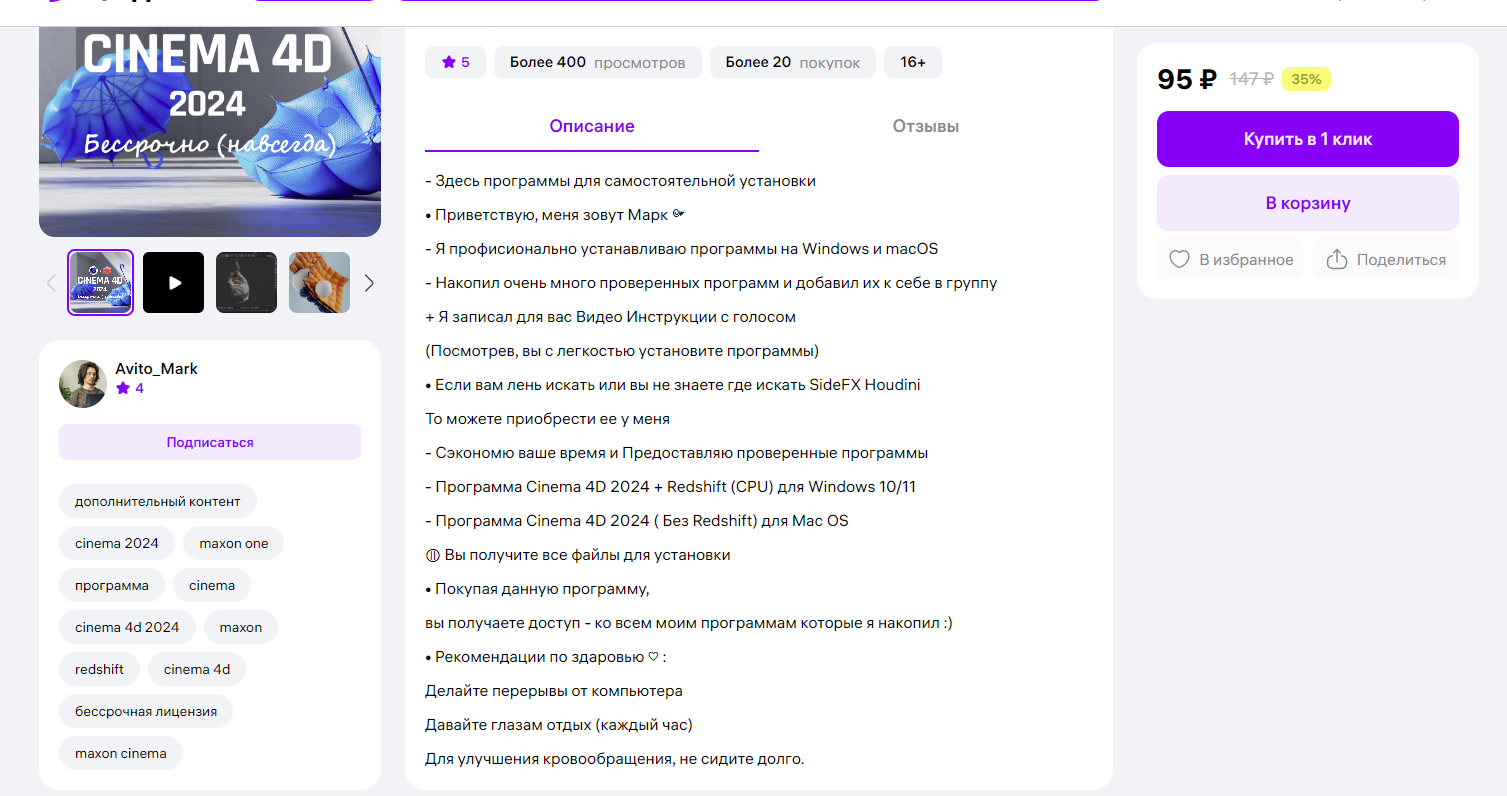This screenshot has width=1507, height=796.
Task: Click the Приветствую, меня зовут Марк line
Action: [555, 215]
